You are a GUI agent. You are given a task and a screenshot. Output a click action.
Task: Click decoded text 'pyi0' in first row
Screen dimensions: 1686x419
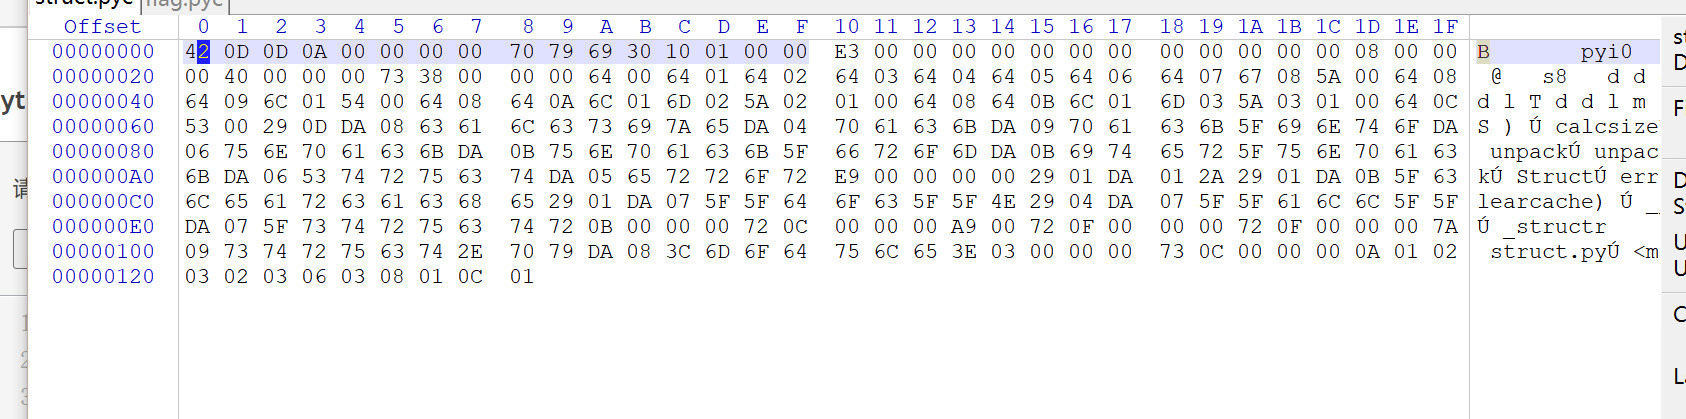click(1606, 52)
